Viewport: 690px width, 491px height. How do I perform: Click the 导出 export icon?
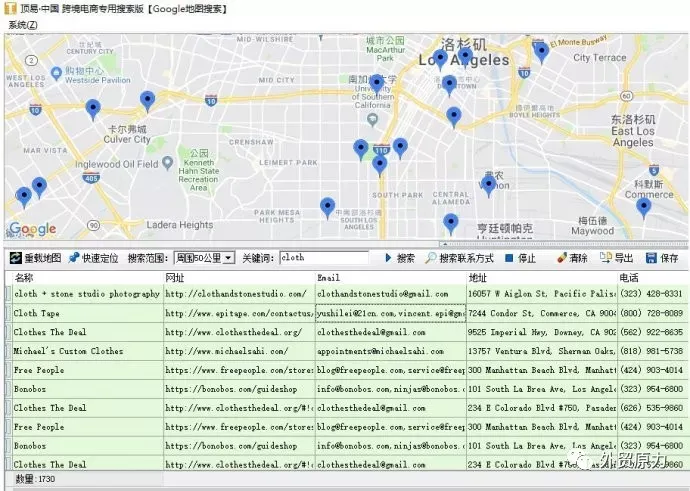pos(606,258)
